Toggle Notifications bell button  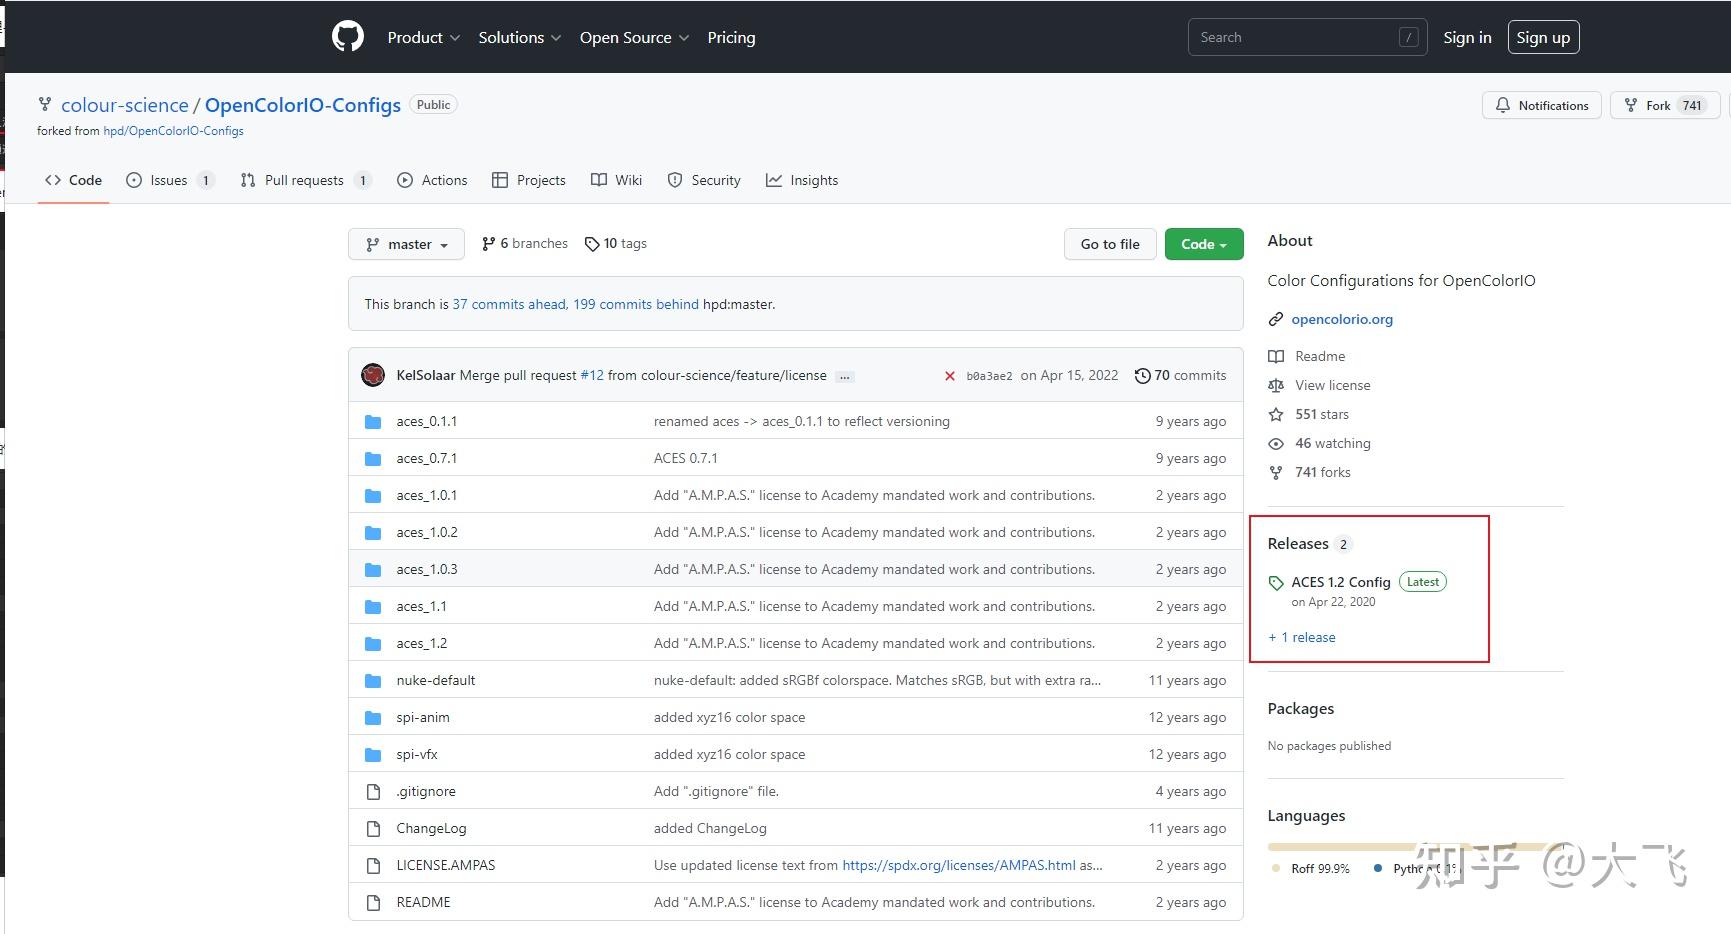pyautogui.click(x=1541, y=105)
